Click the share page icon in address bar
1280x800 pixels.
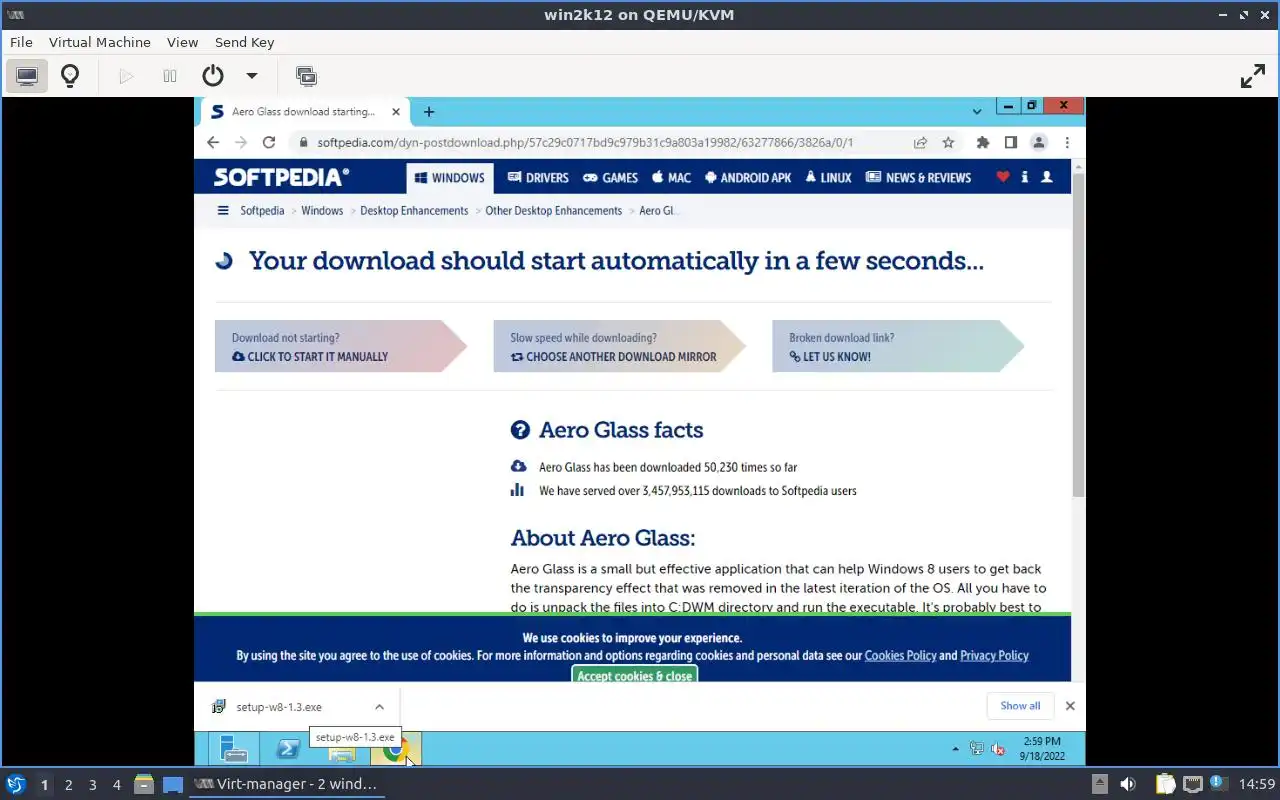click(920, 142)
